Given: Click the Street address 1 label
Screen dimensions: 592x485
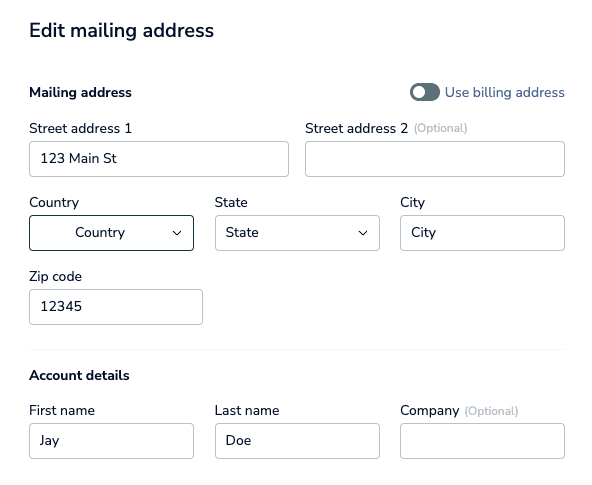Looking at the screenshot, I should pos(80,128).
